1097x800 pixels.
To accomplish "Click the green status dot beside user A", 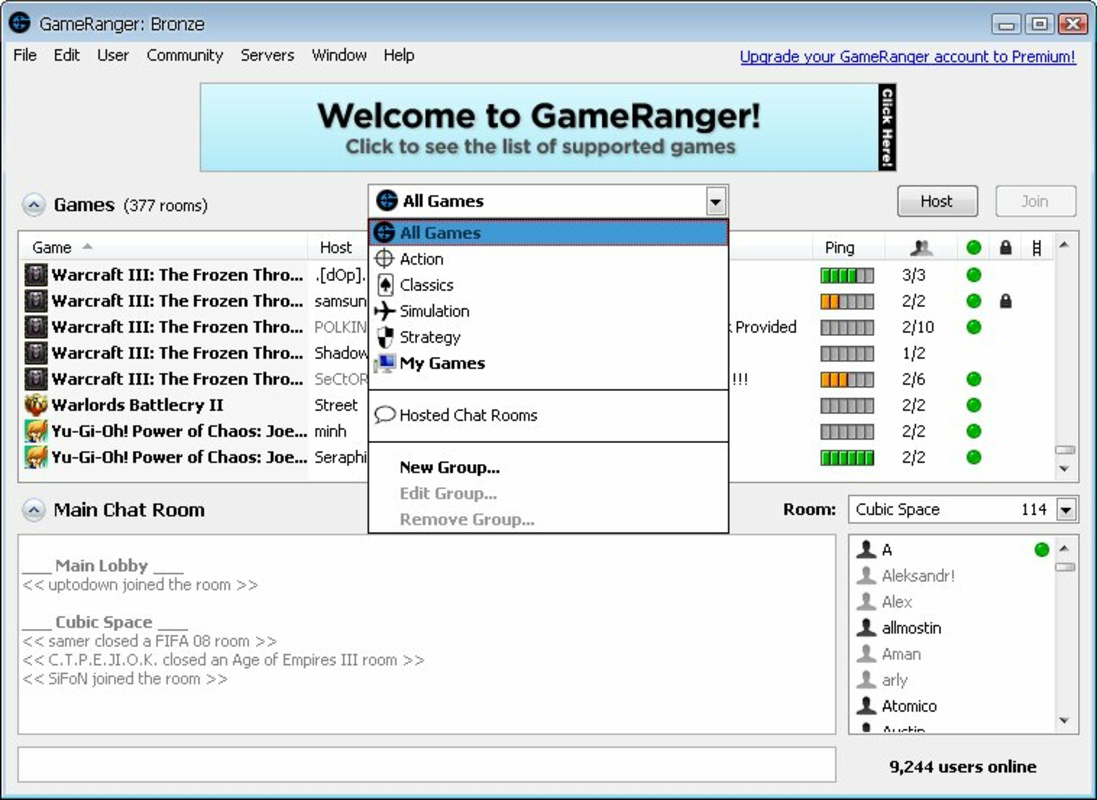I will 1042,549.
